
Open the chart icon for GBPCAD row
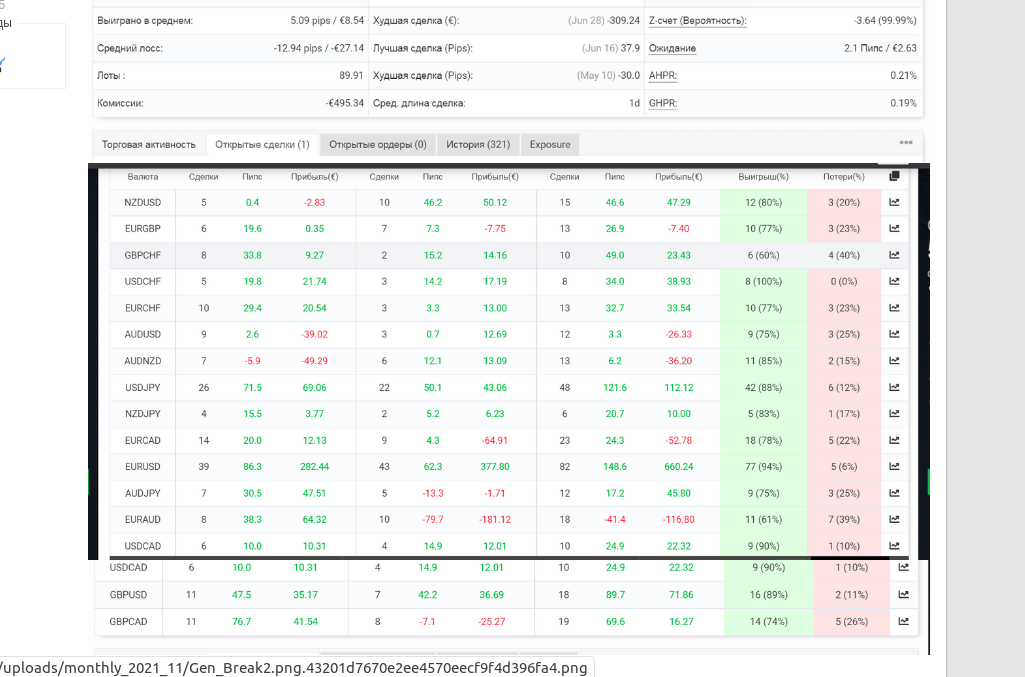point(903,621)
